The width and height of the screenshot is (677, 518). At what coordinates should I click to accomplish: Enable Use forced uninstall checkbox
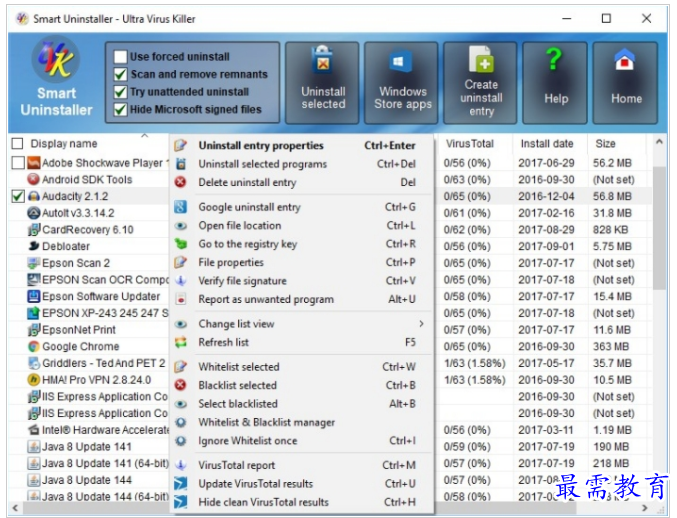pos(120,57)
